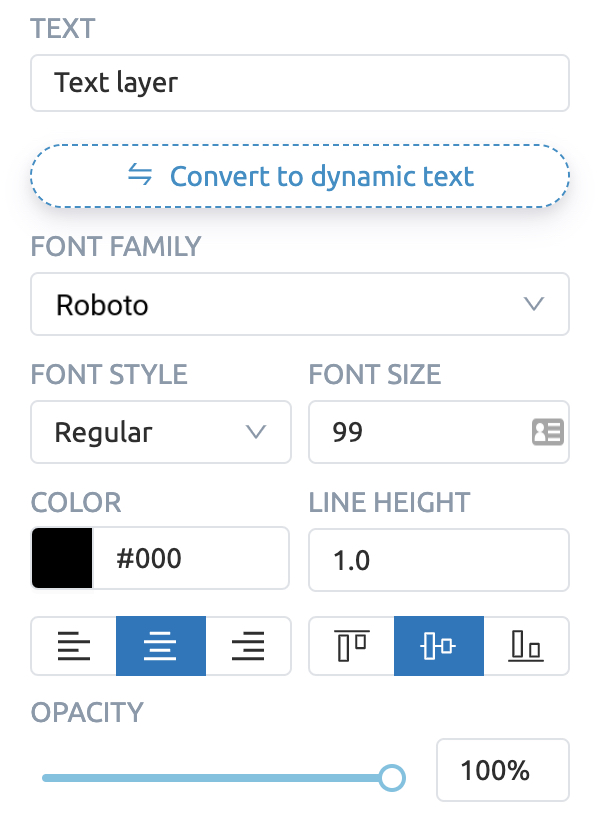Viewport: 598px width, 824px height.
Task: Open the Font Family dropdown
Action: pos(300,304)
